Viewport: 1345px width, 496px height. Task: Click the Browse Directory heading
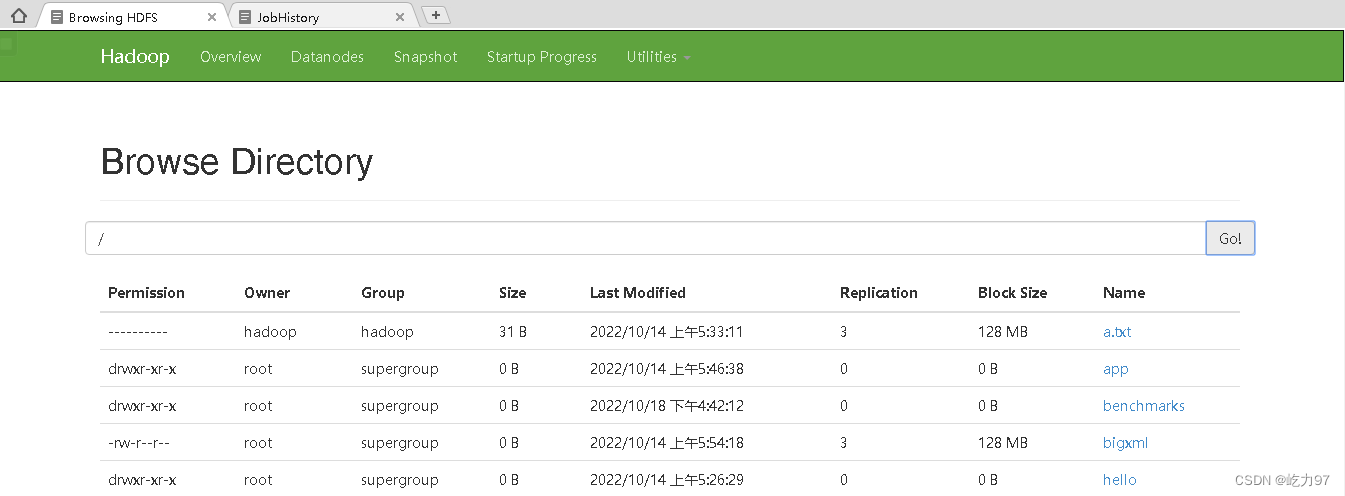(237, 161)
